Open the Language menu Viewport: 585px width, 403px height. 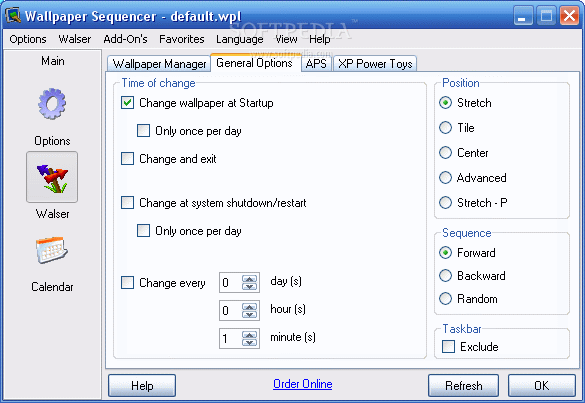point(240,39)
